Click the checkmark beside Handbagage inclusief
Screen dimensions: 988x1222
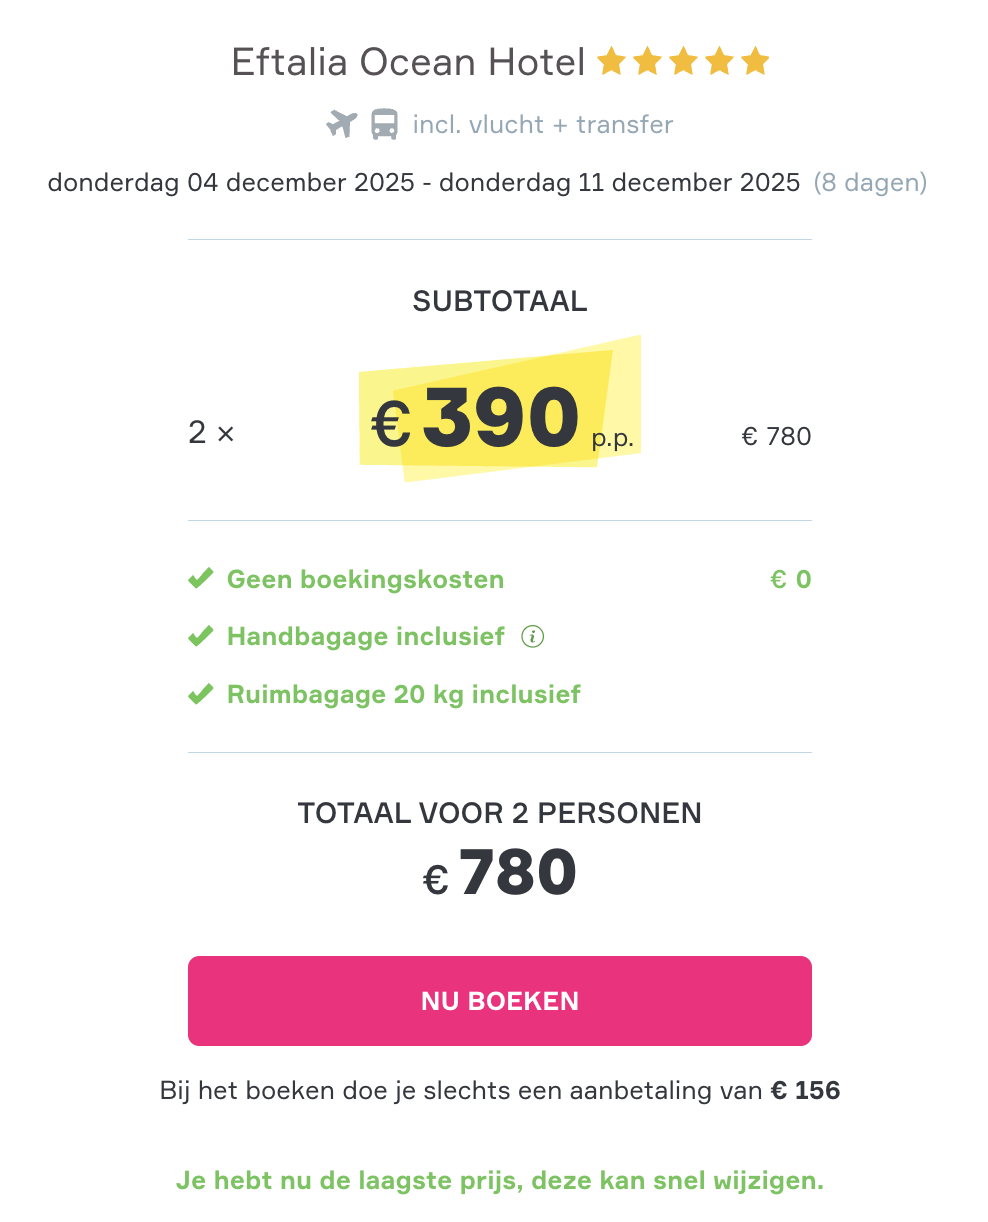click(x=201, y=637)
